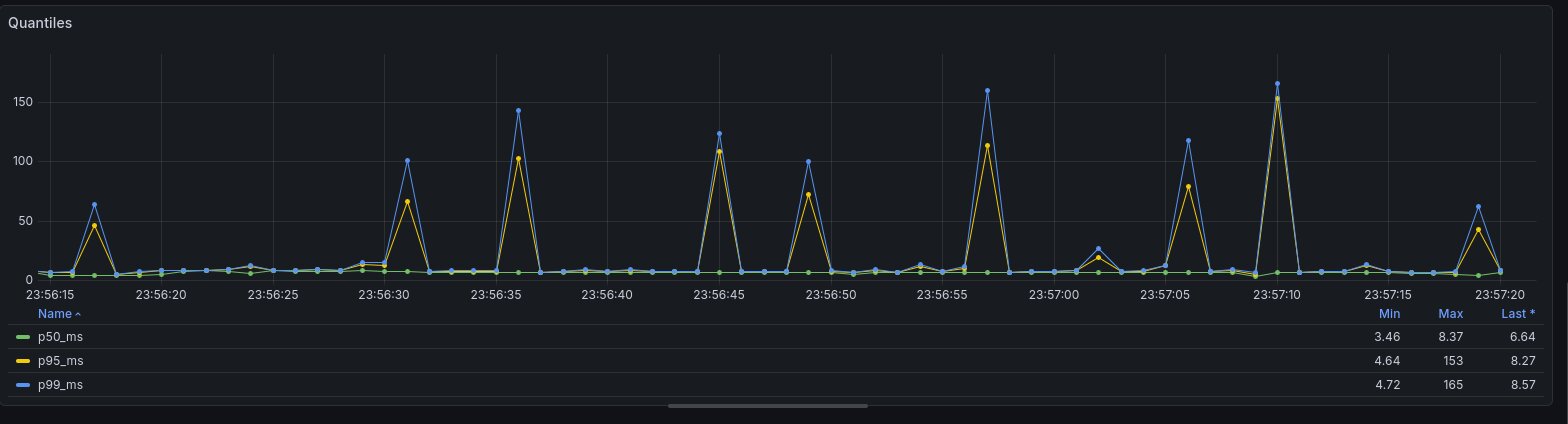Image resolution: width=1568 pixels, height=424 pixels.
Task: Select the horizontal scrollbar below the legend
Action: tap(768, 406)
